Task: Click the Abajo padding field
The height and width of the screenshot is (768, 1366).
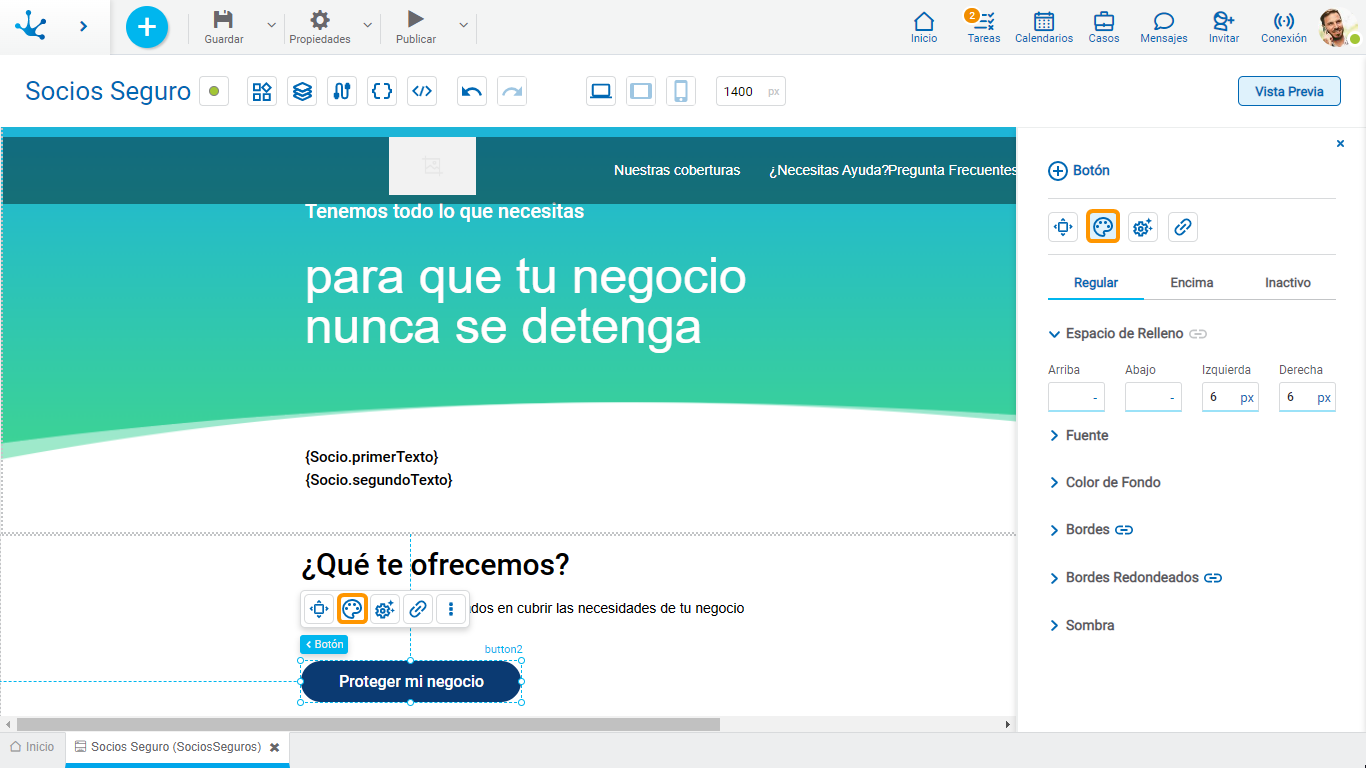Action: tap(1153, 397)
